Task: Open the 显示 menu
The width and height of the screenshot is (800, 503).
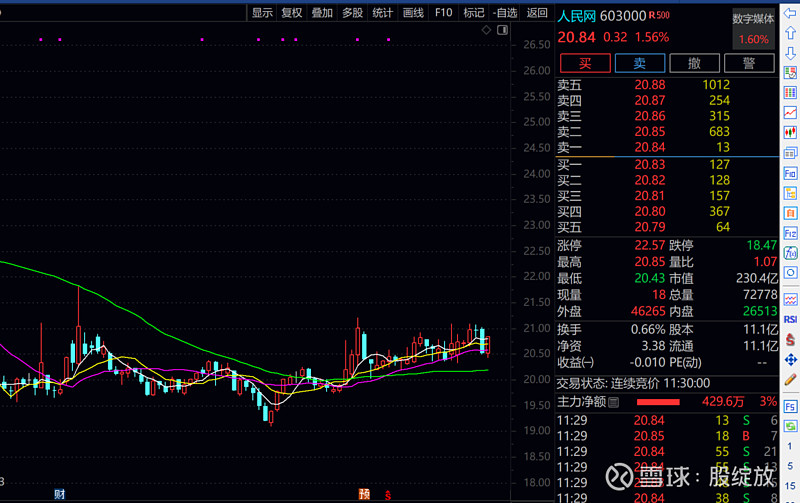Action: pyautogui.click(x=262, y=13)
